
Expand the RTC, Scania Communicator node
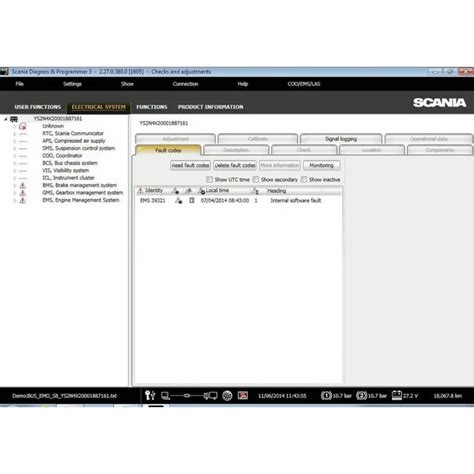(x=15, y=134)
